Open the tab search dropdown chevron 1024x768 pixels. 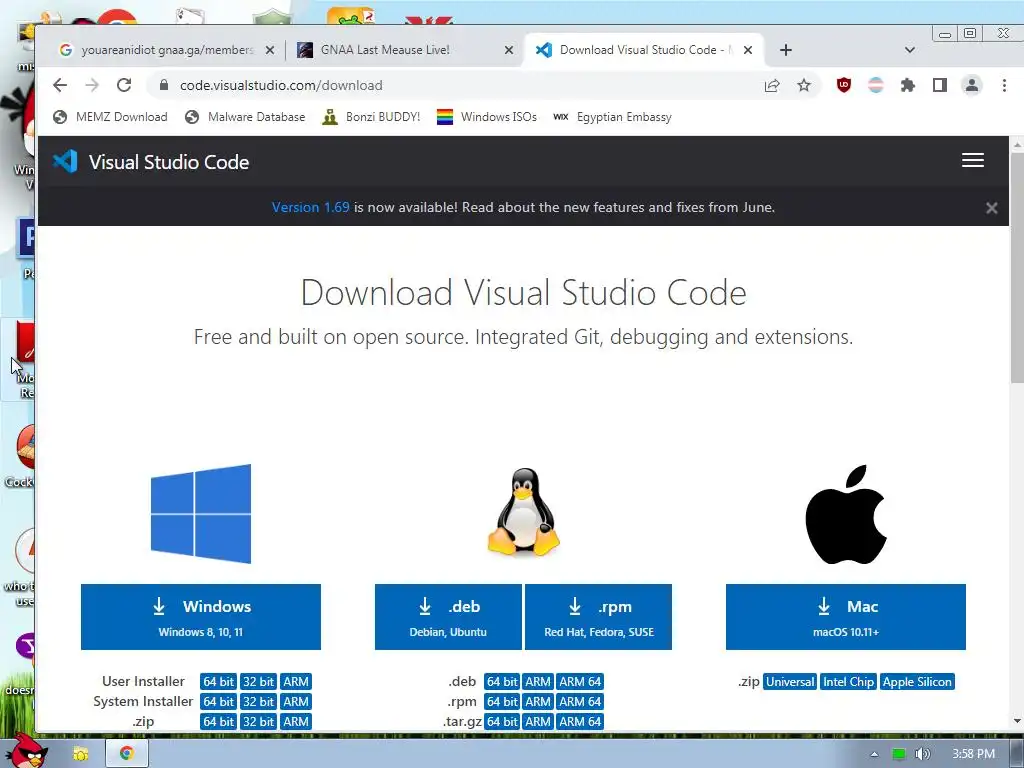tap(910, 50)
